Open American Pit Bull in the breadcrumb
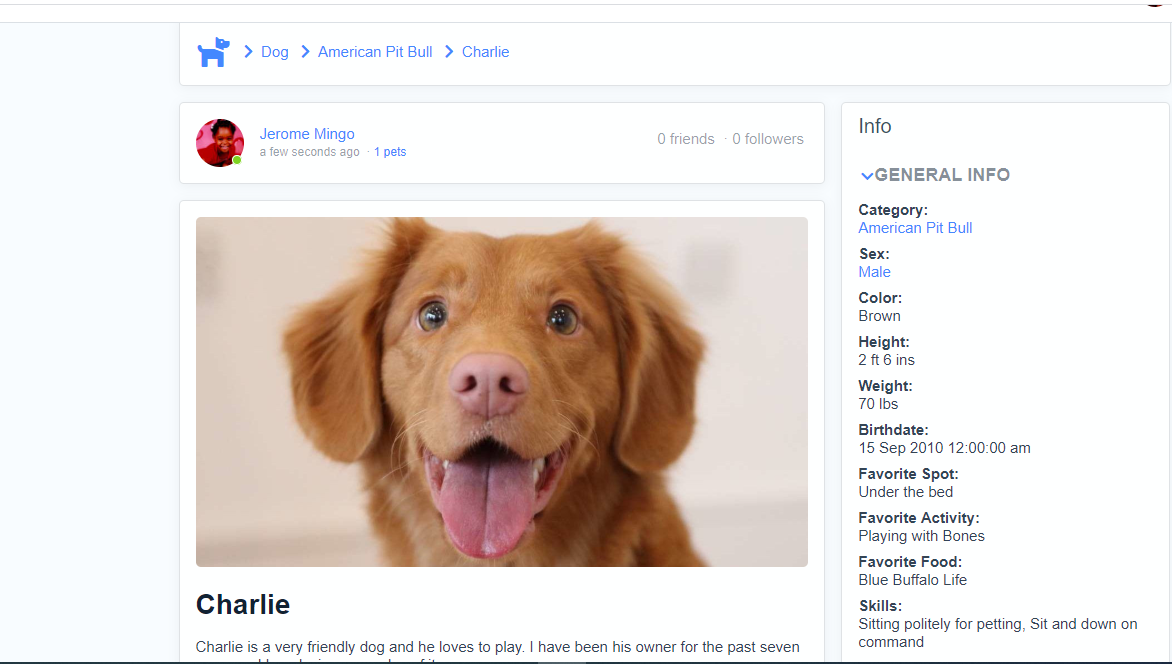 click(x=375, y=52)
